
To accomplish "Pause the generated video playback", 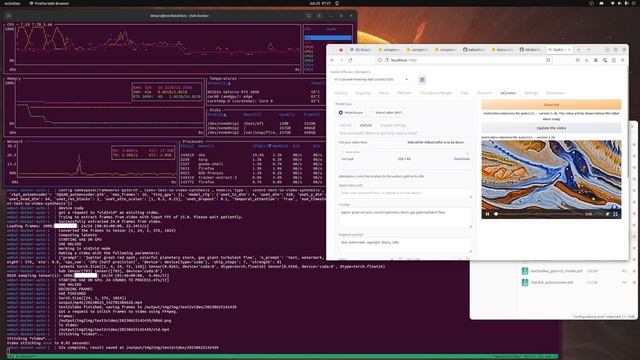I will coord(487,214).
